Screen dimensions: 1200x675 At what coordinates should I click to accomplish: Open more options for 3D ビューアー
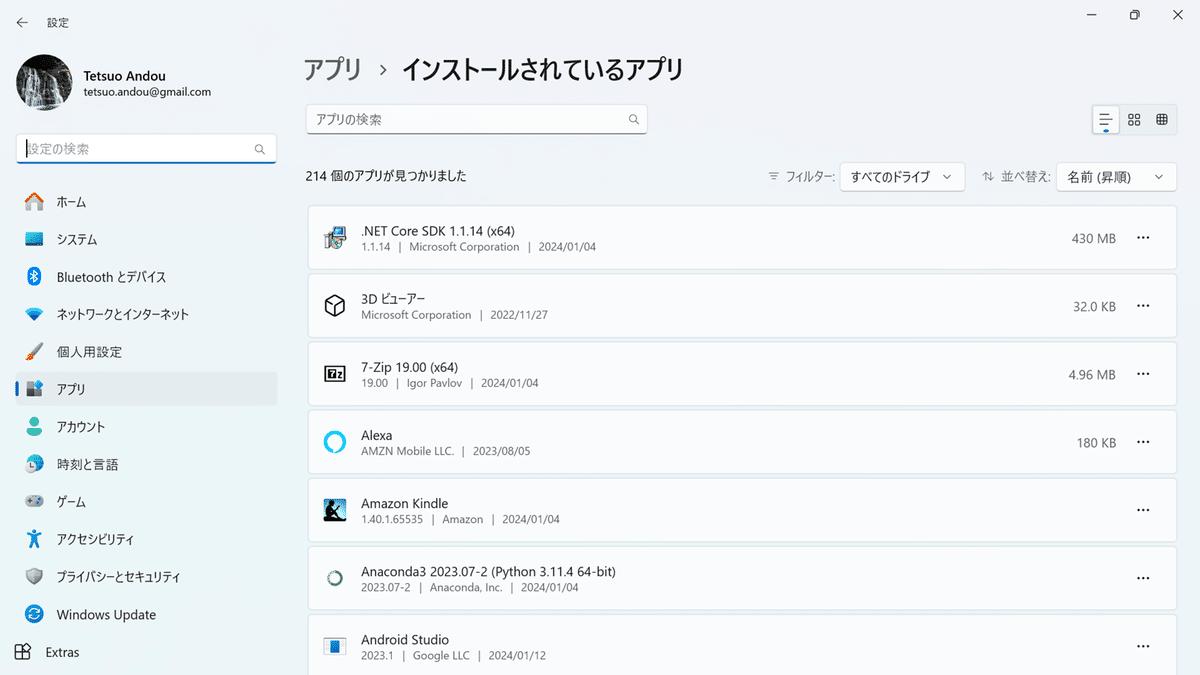coord(1144,306)
